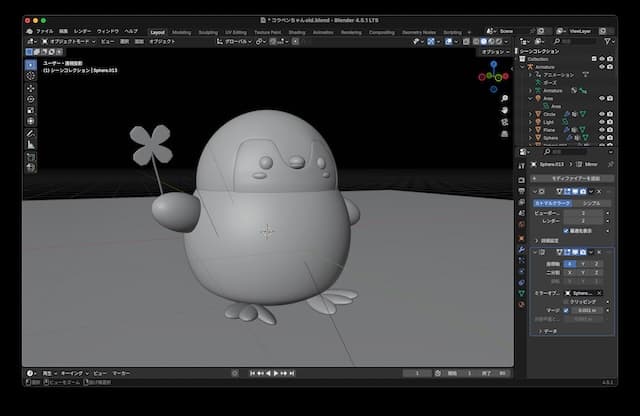Play the animation in the timeline
The width and height of the screenshot is (640, 416).
click(276, 373)
